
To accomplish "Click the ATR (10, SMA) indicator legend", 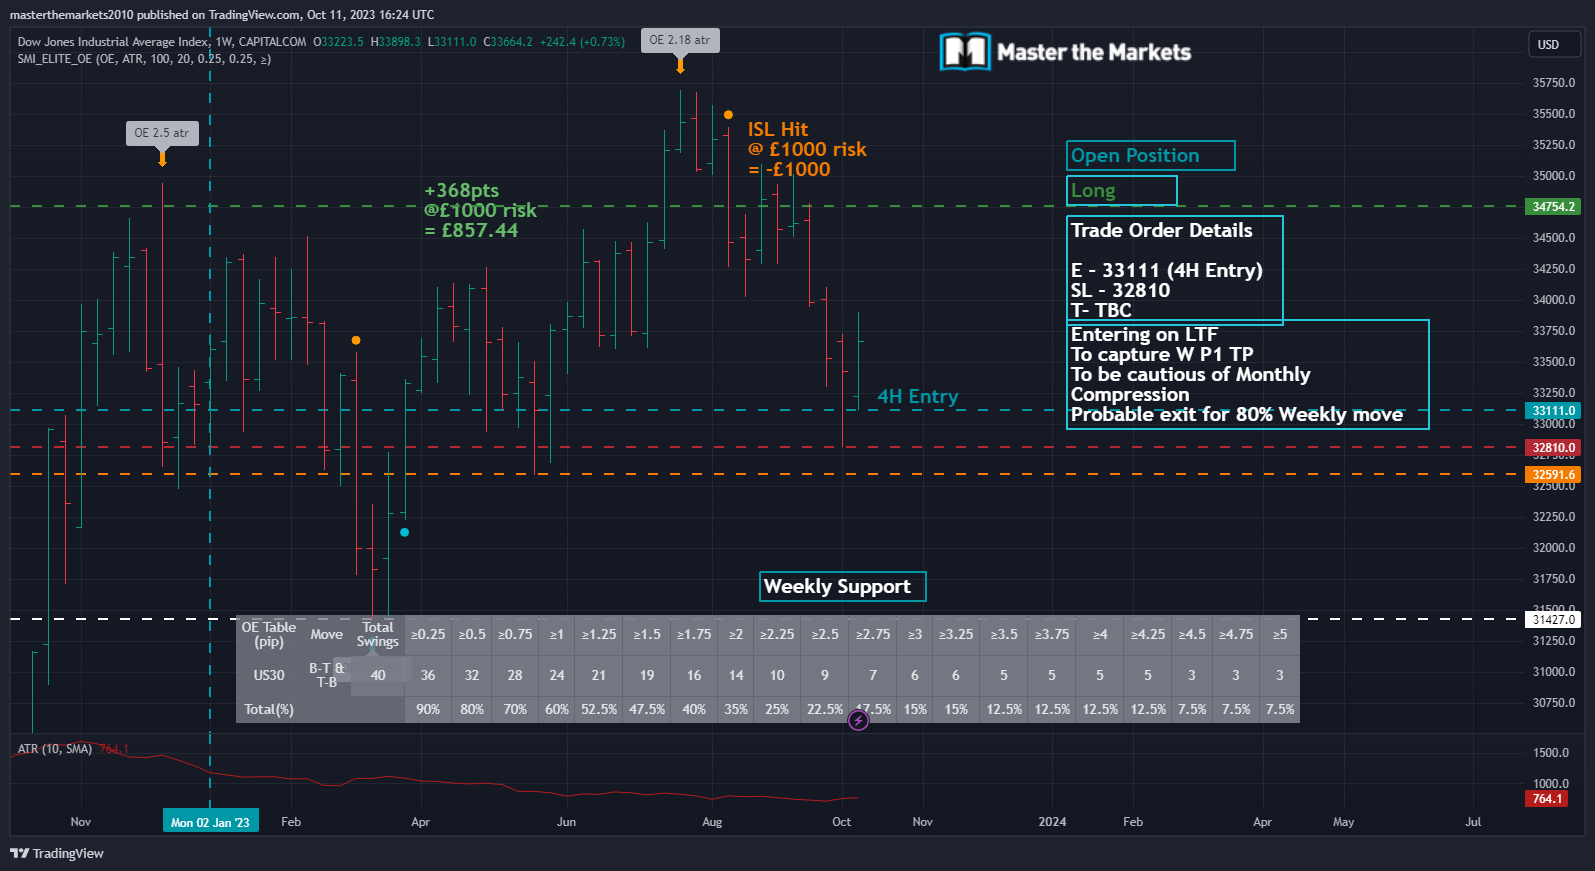I will (55, 749).
